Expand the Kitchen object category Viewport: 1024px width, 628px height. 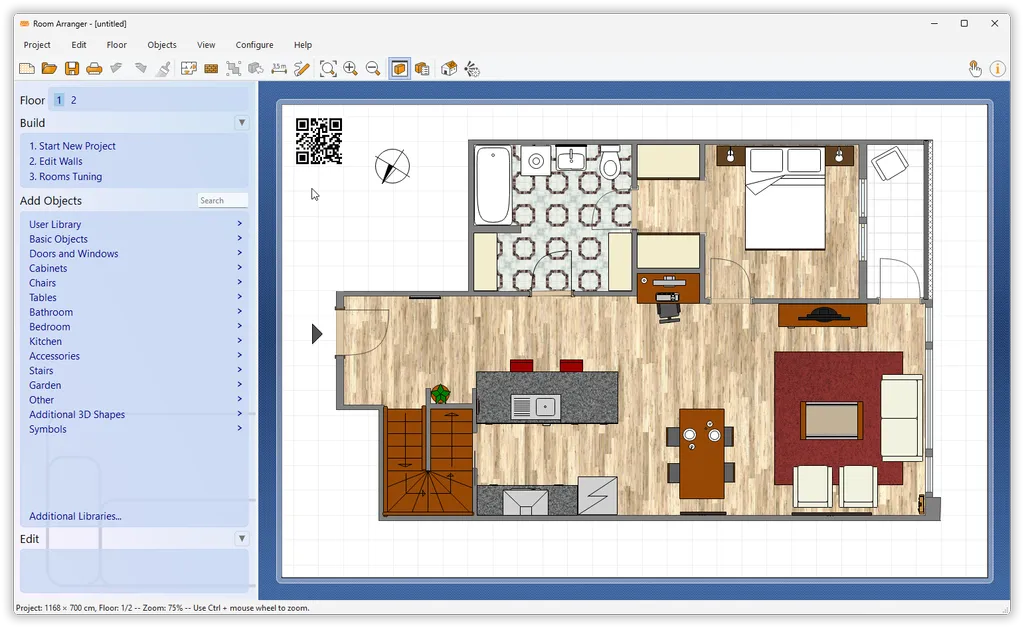tap(135, 341)
